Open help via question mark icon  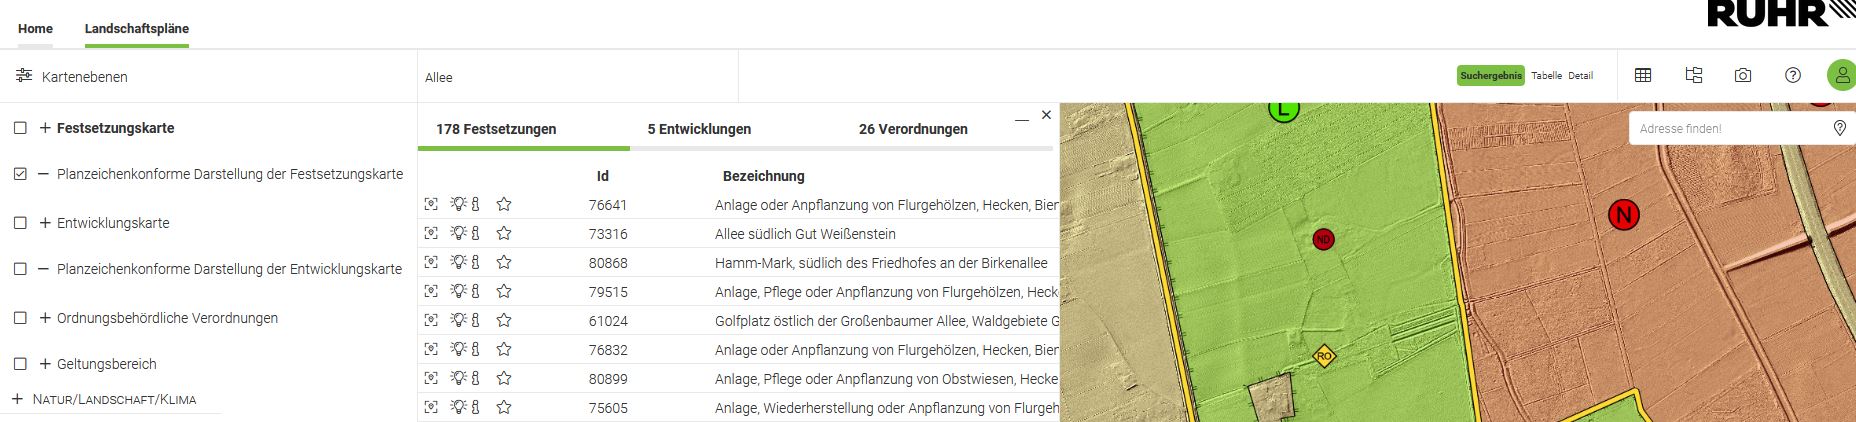1793,75
